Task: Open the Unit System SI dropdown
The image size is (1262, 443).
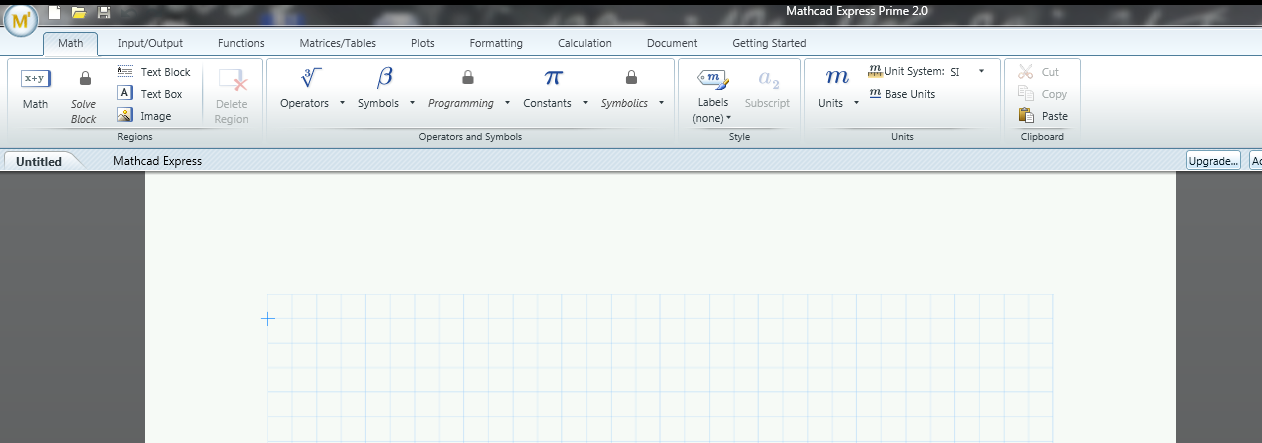Action: (981, 71)
